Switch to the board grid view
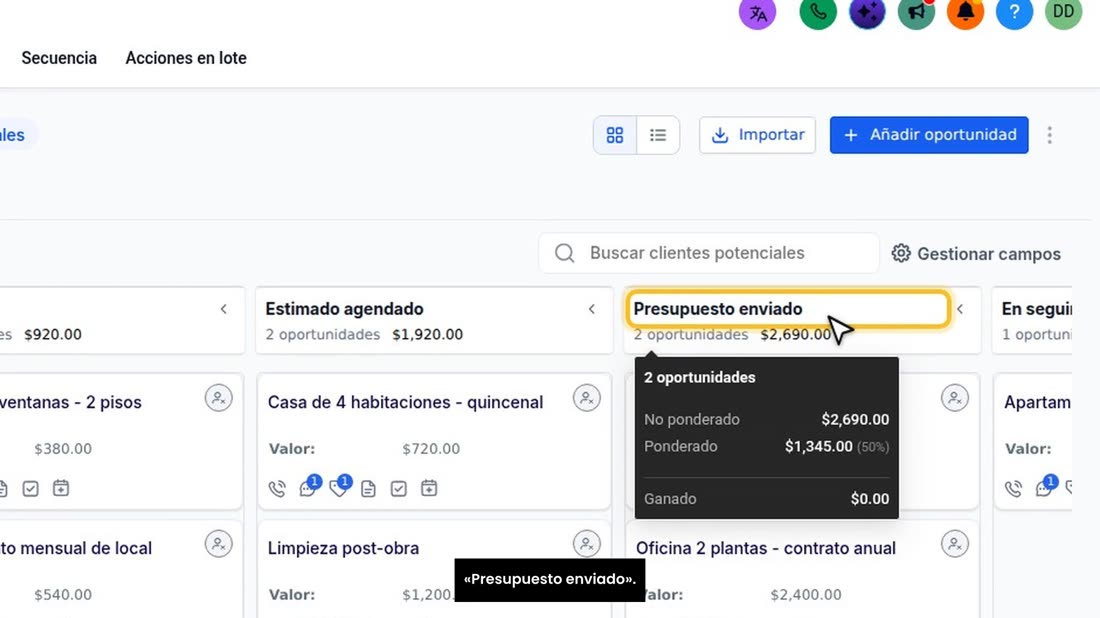 click(x=615, y=135)
